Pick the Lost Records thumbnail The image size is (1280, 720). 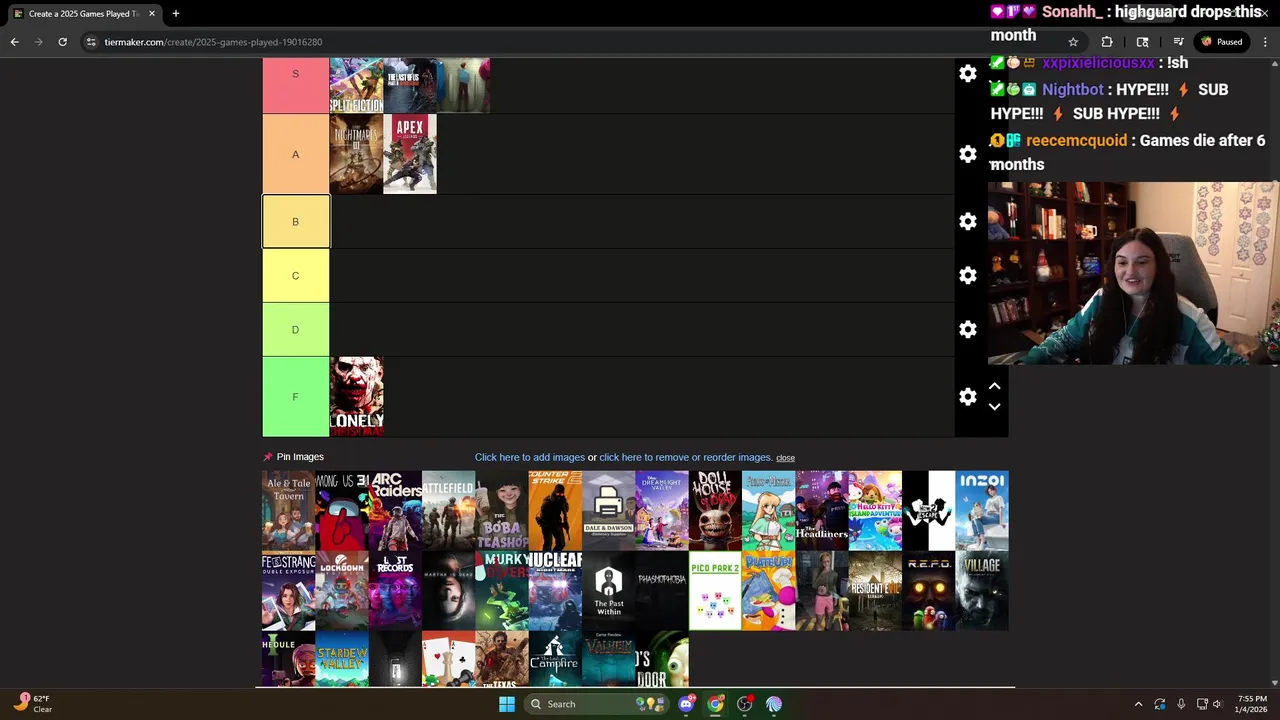pyautogui.click(x=395, y=591)
